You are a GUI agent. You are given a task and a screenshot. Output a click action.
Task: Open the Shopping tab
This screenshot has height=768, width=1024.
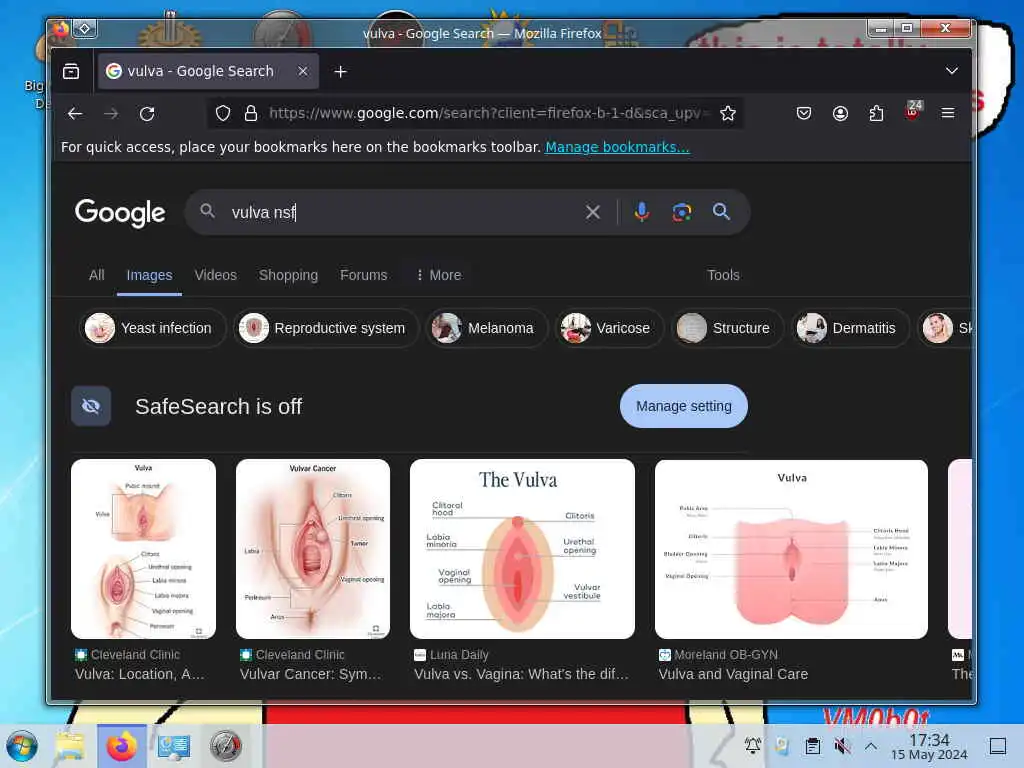click(289, 275)
